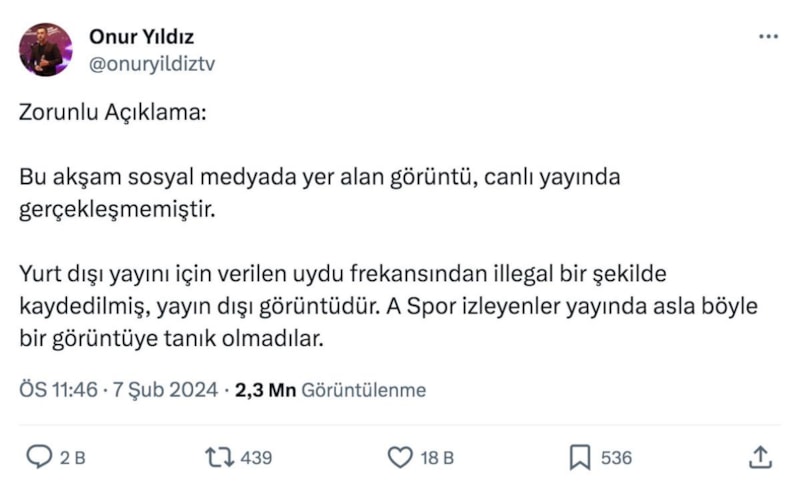Like the tweet with the heart icon
Viewport: 800px width, 485px height.
[400, 457]
